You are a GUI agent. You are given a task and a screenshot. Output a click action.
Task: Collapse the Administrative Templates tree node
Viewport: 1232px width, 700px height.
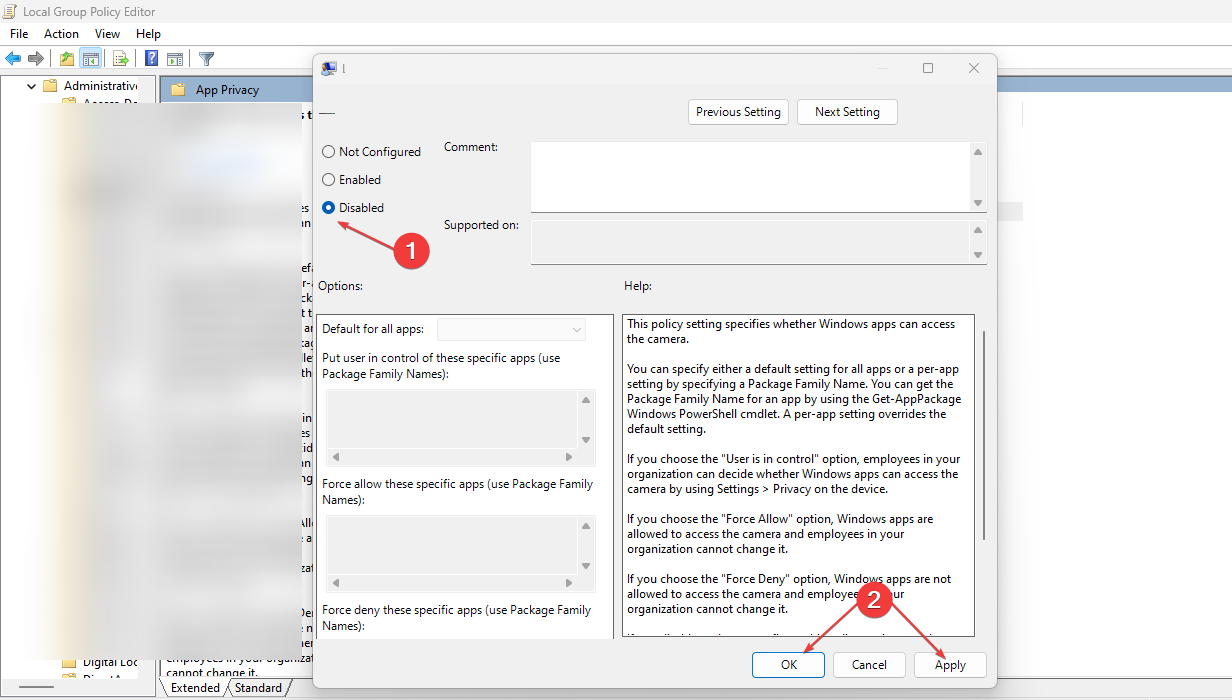click(32, 86)
